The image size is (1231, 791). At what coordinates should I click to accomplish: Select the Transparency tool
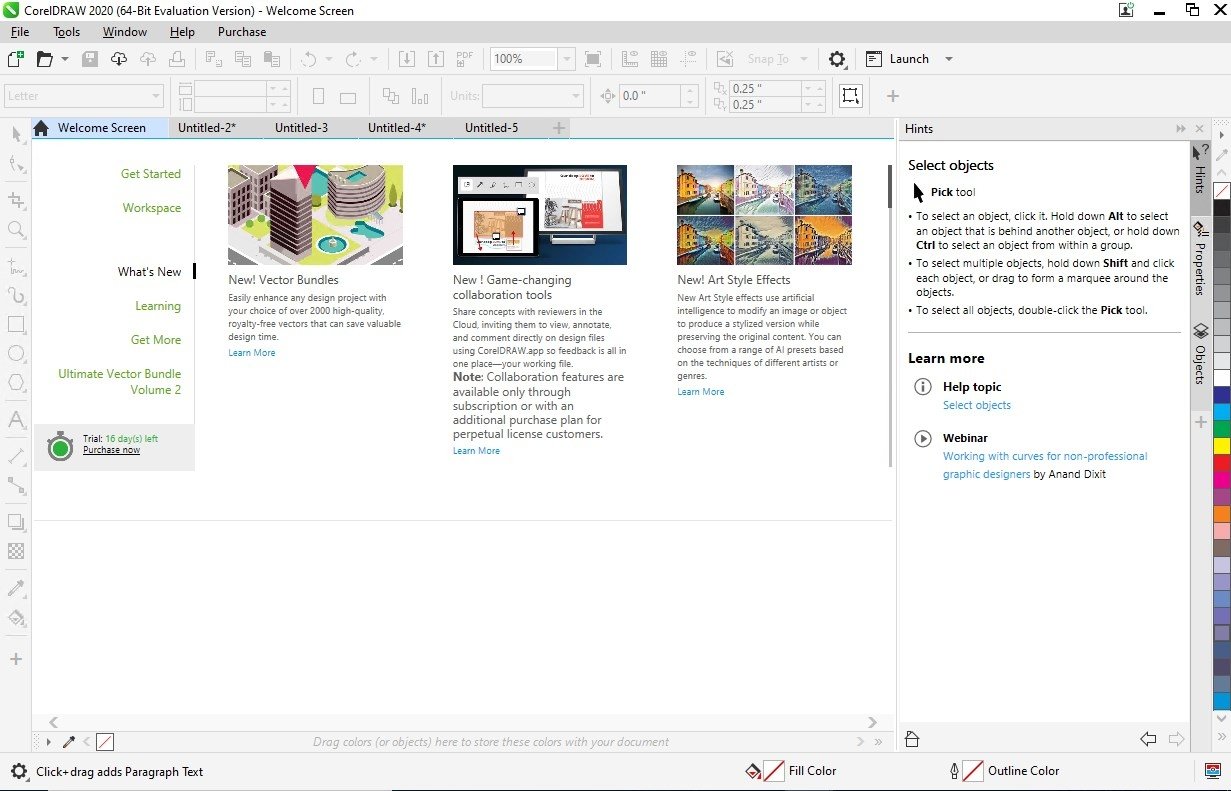click(x=16, y=551)
